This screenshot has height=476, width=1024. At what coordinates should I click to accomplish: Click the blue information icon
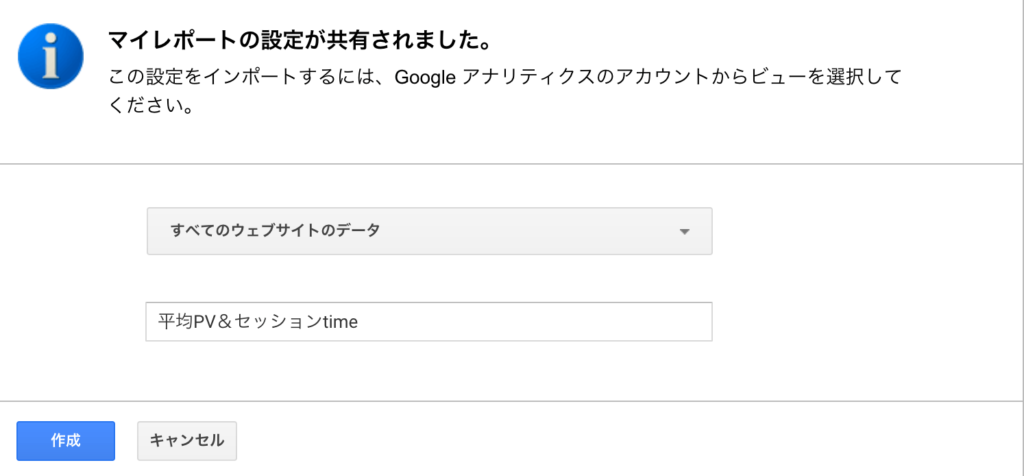click(51, 56)
